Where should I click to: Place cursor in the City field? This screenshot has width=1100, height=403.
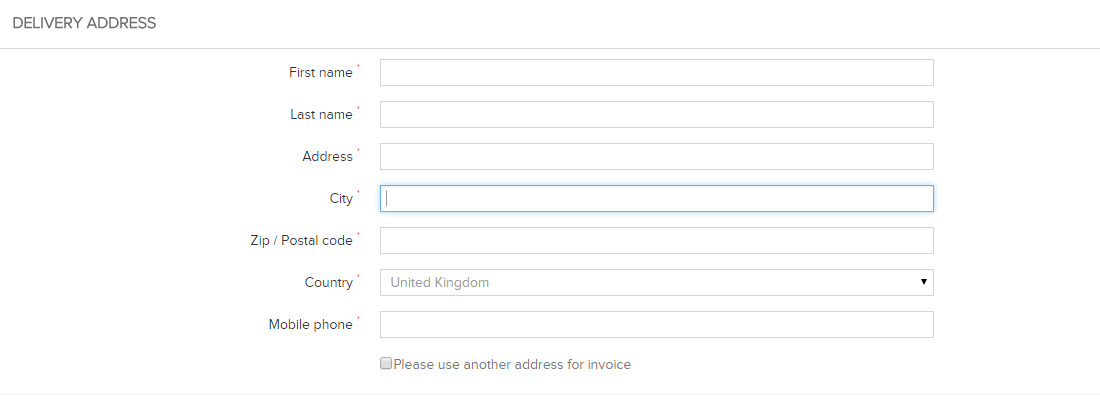click(656, 199)
